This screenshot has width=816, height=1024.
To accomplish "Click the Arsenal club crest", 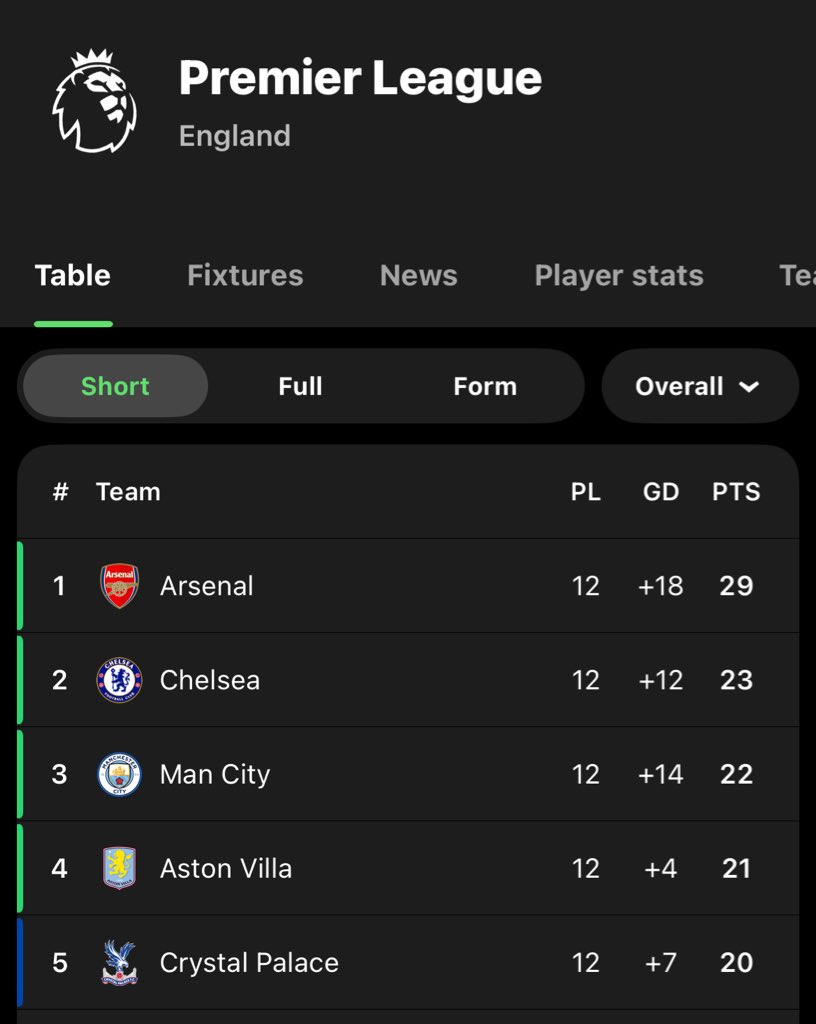I will (120, 586).
